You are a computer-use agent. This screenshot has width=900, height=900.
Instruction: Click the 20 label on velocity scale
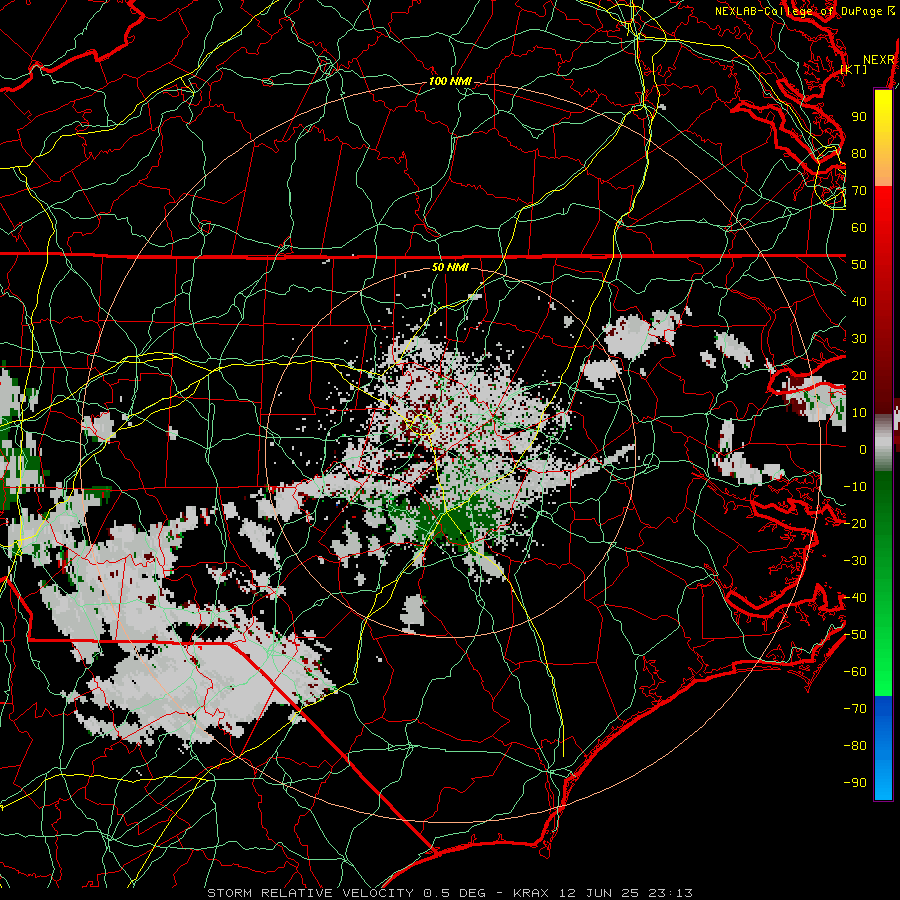[x=859, y=375]
